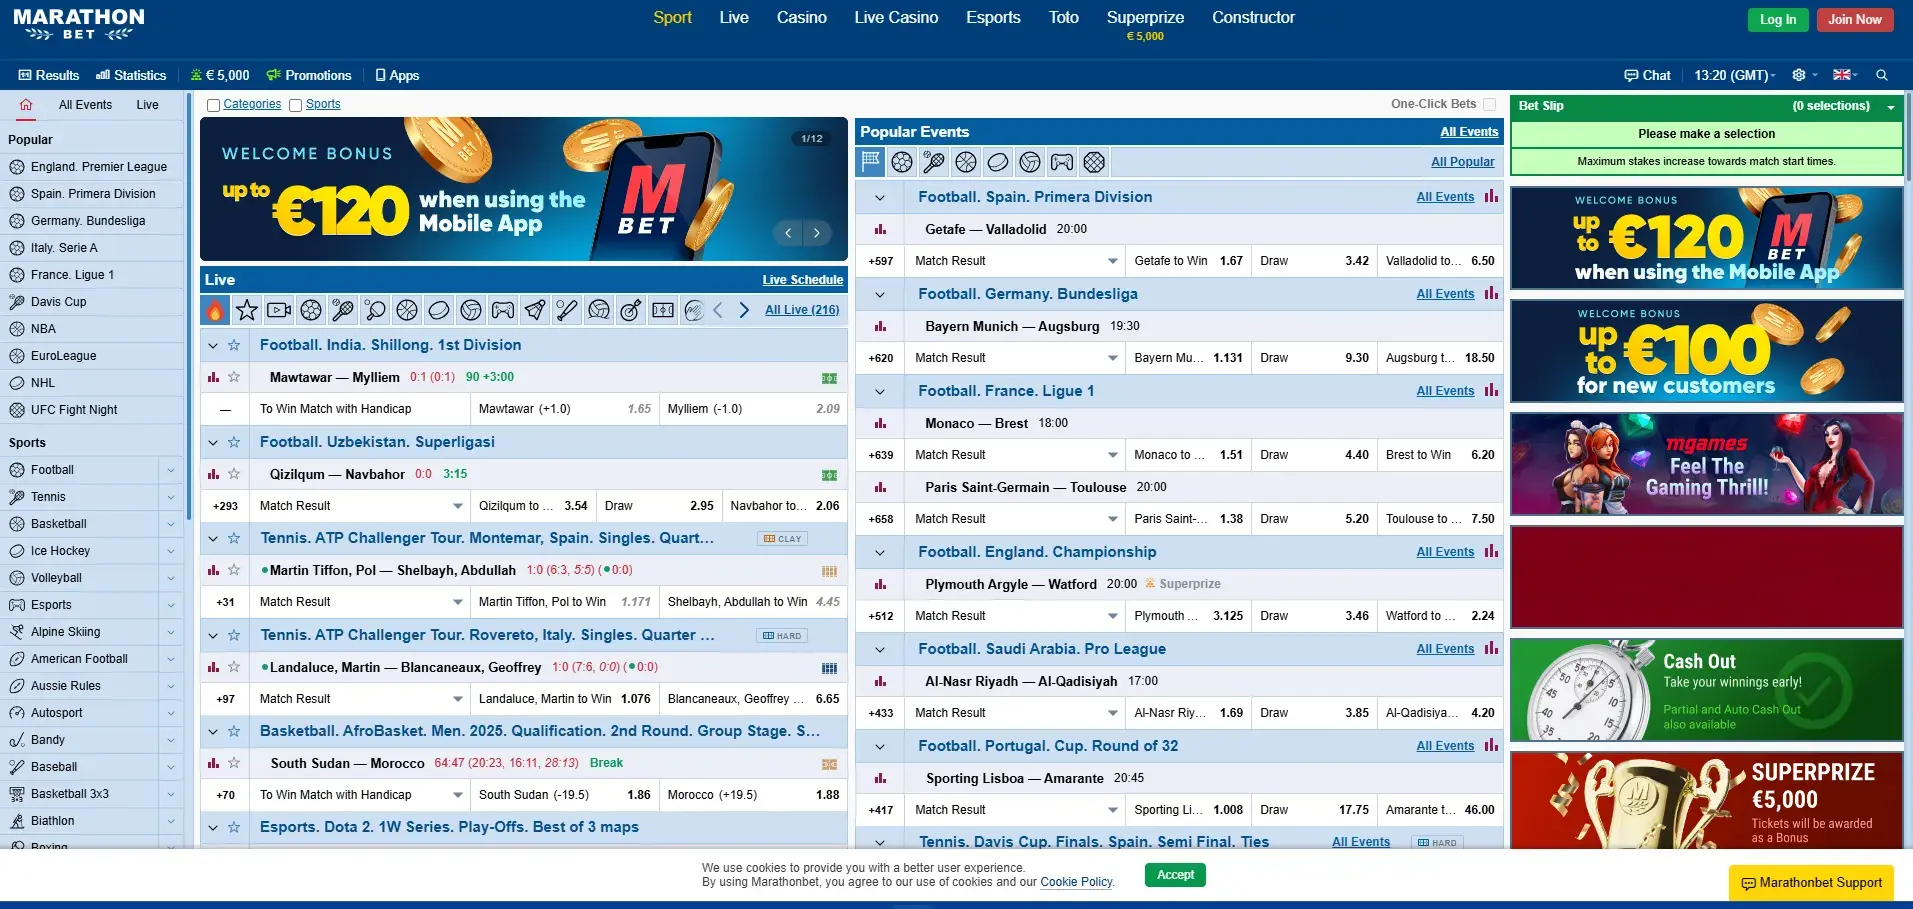The height and width of the screenshot is (909, 1913).
Task: Accept the cookies notice
Action: point(1176,875)
